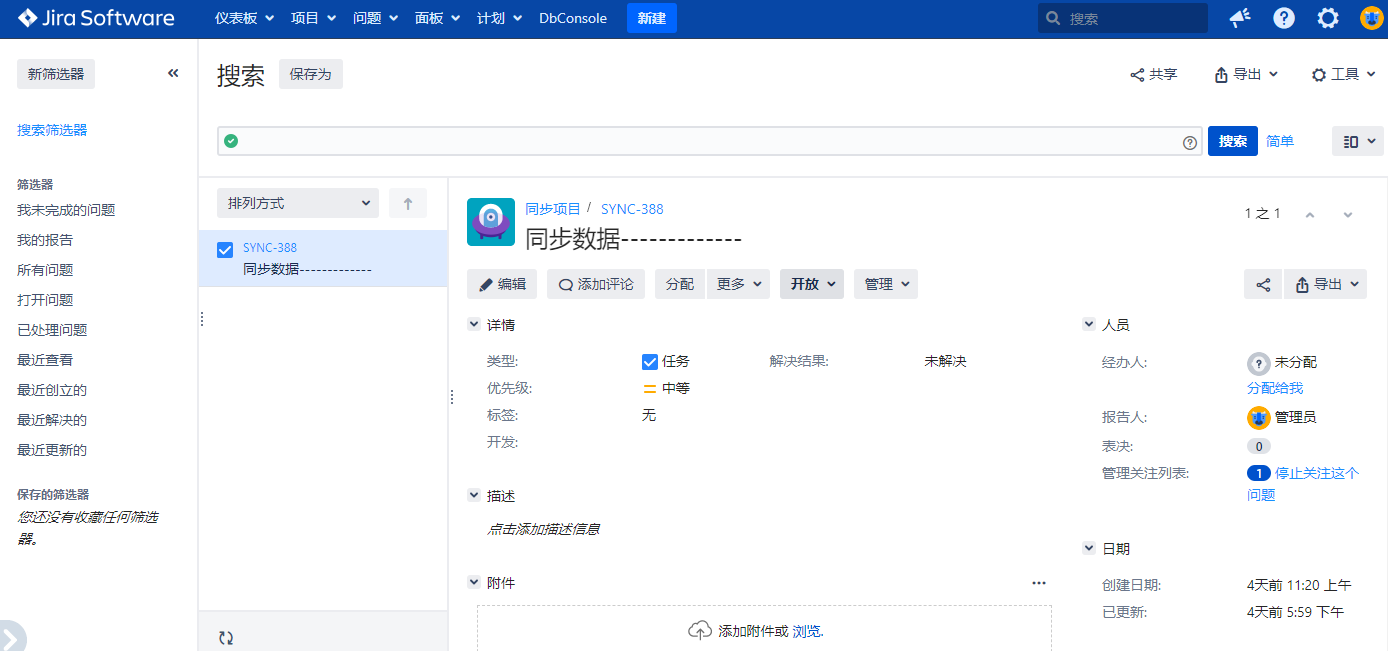
Task: Click the refresh results icon
Action: [226, 637]
